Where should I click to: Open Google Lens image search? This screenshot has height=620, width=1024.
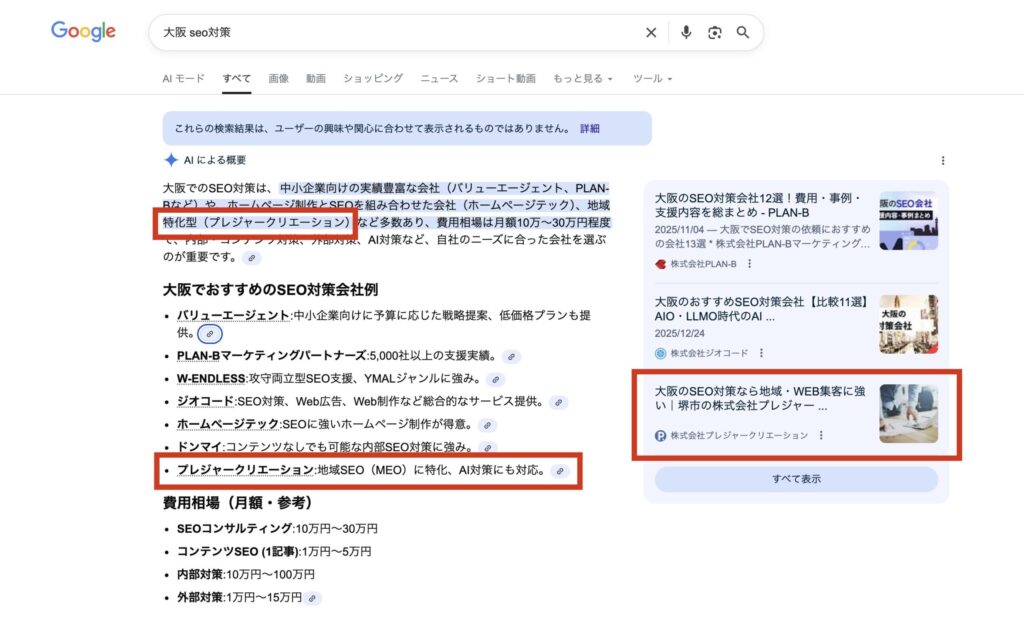pos(715,32)
